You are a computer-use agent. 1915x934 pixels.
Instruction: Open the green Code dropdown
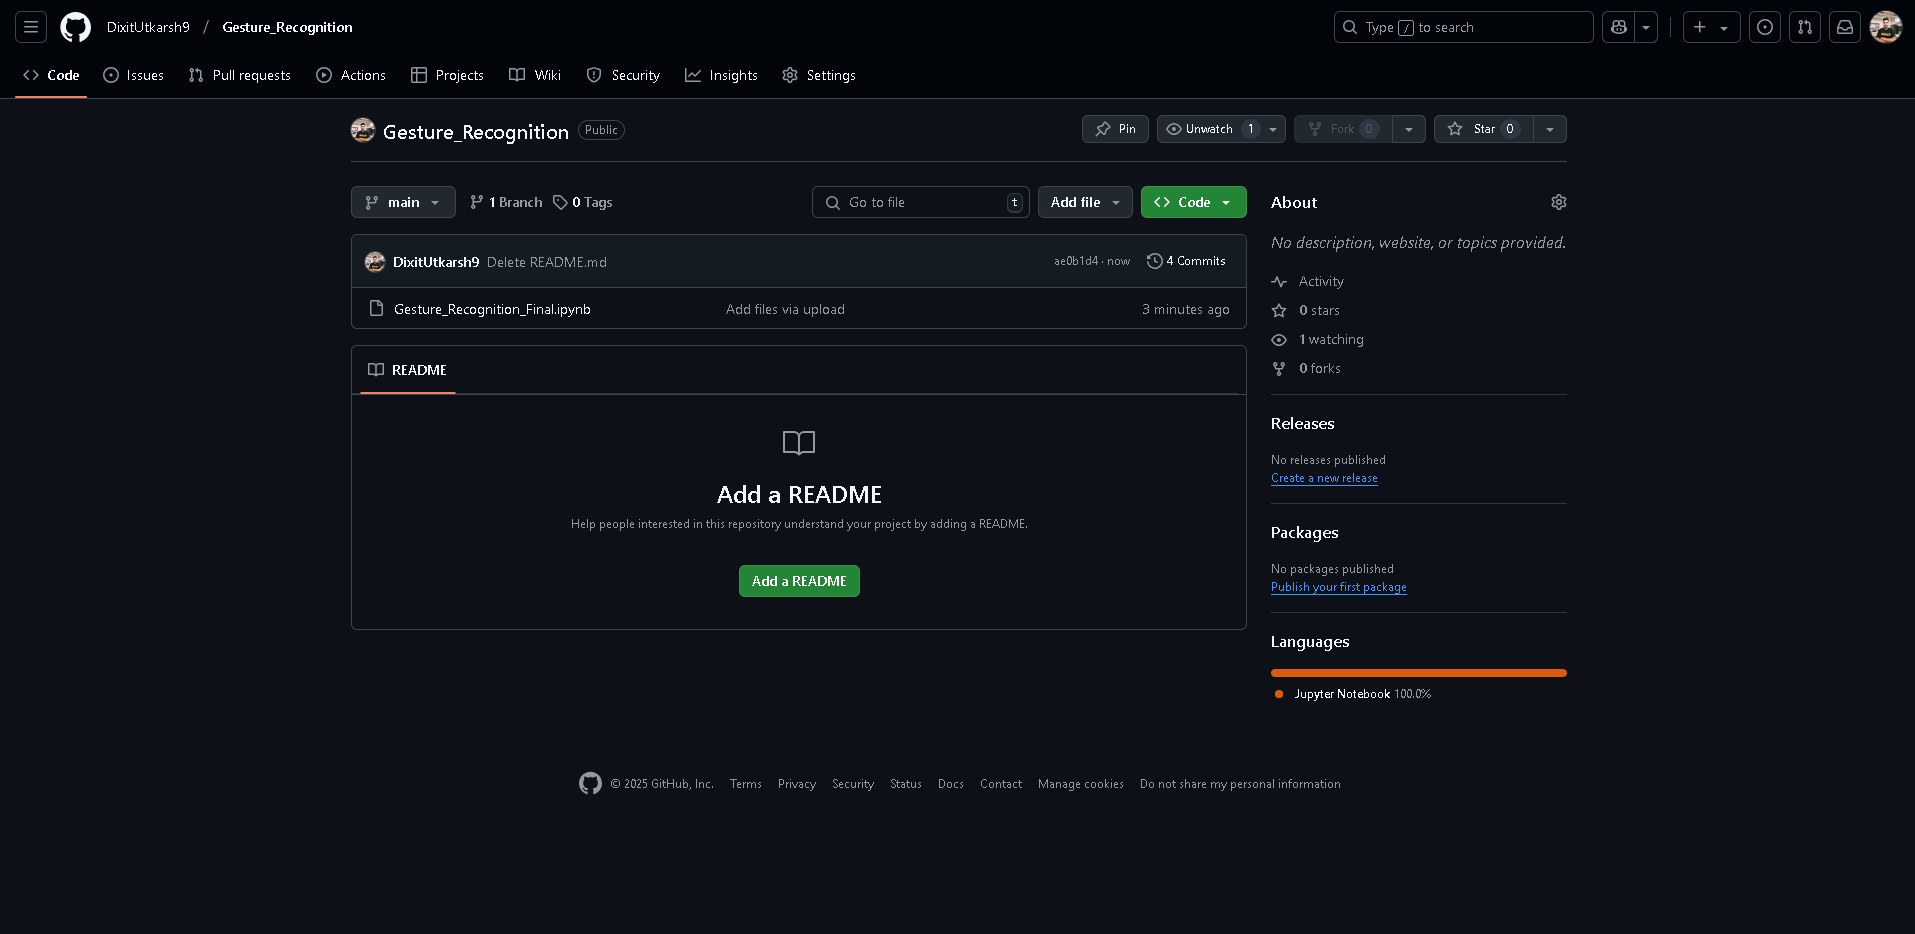[x=1193, y=202]
